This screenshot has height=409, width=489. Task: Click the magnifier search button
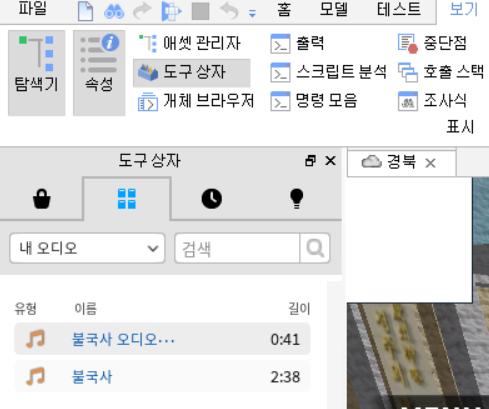coord(315,248)
